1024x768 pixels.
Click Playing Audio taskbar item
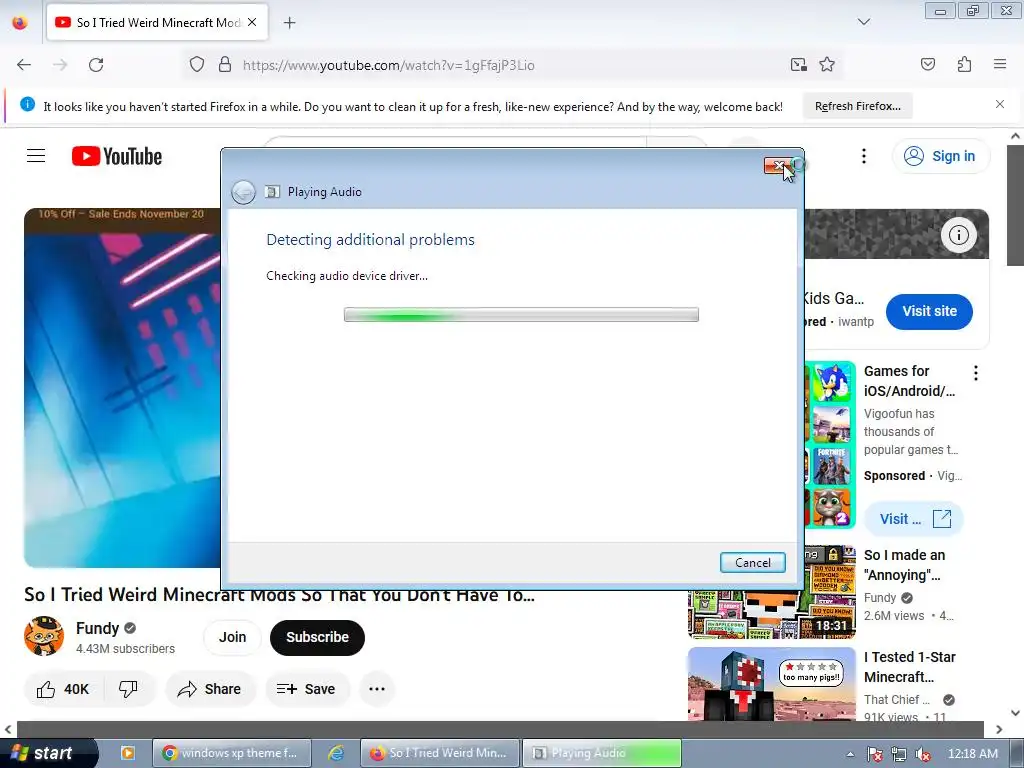[x=601, y=753]
